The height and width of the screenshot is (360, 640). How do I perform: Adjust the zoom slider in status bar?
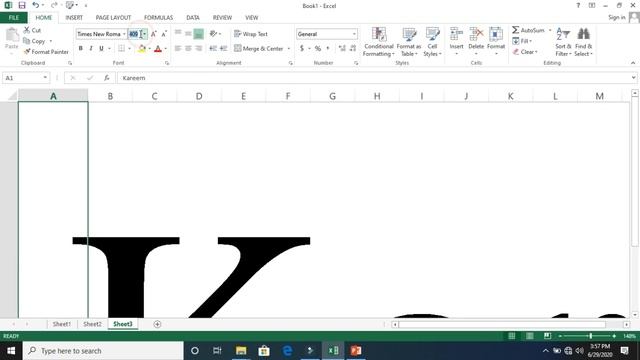(591, 336)
